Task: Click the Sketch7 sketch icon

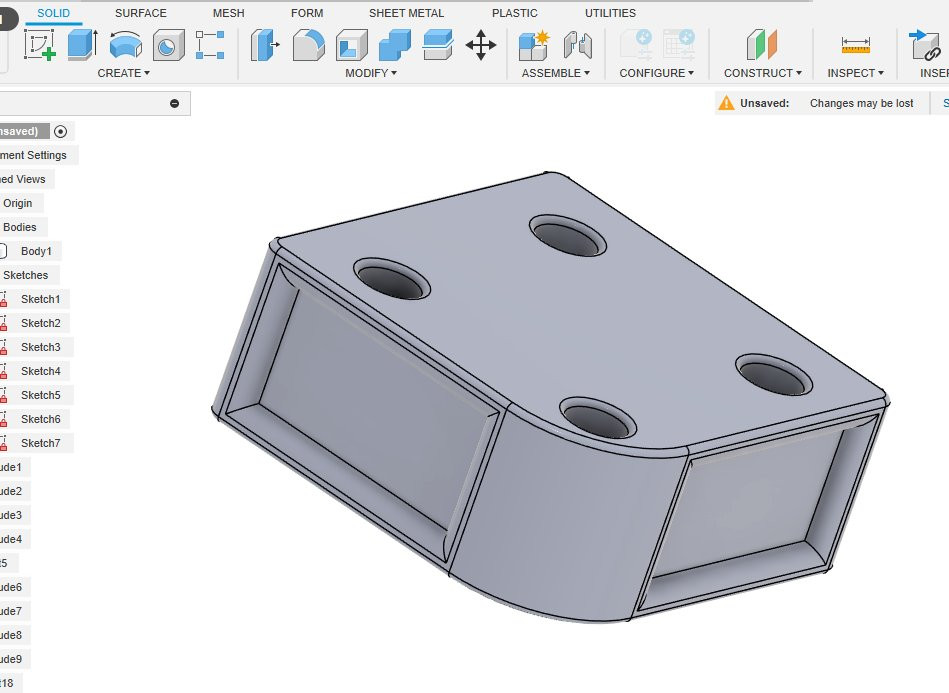Action: pyautogui.click(x=4, y=443)
